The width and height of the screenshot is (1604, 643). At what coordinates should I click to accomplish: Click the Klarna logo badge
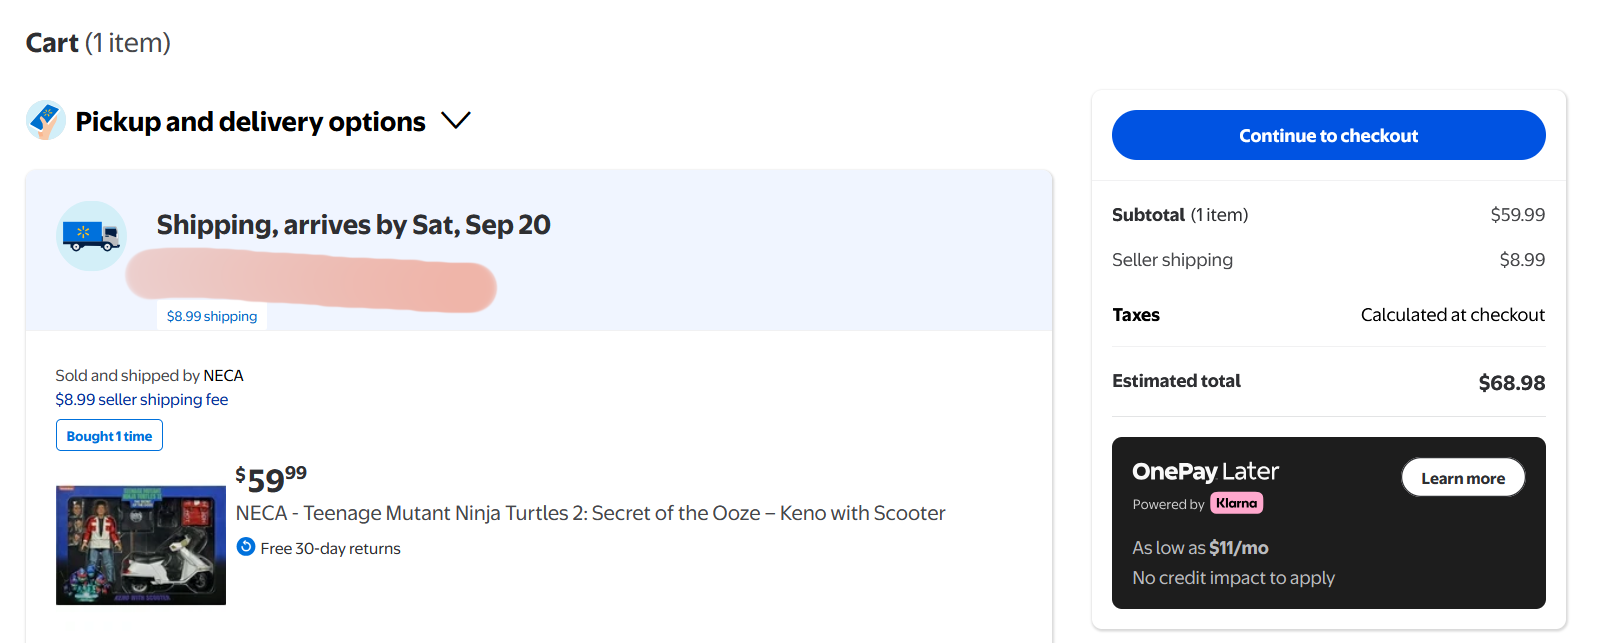[x=1237, y=503]
